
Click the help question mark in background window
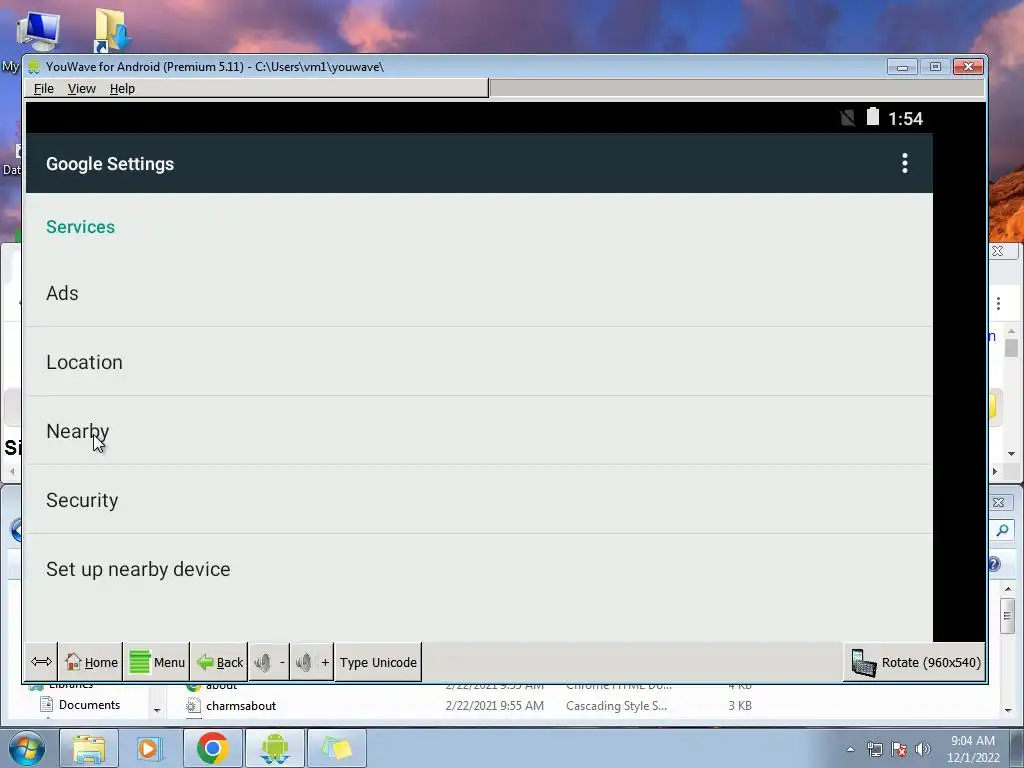[x=993, y=564]
